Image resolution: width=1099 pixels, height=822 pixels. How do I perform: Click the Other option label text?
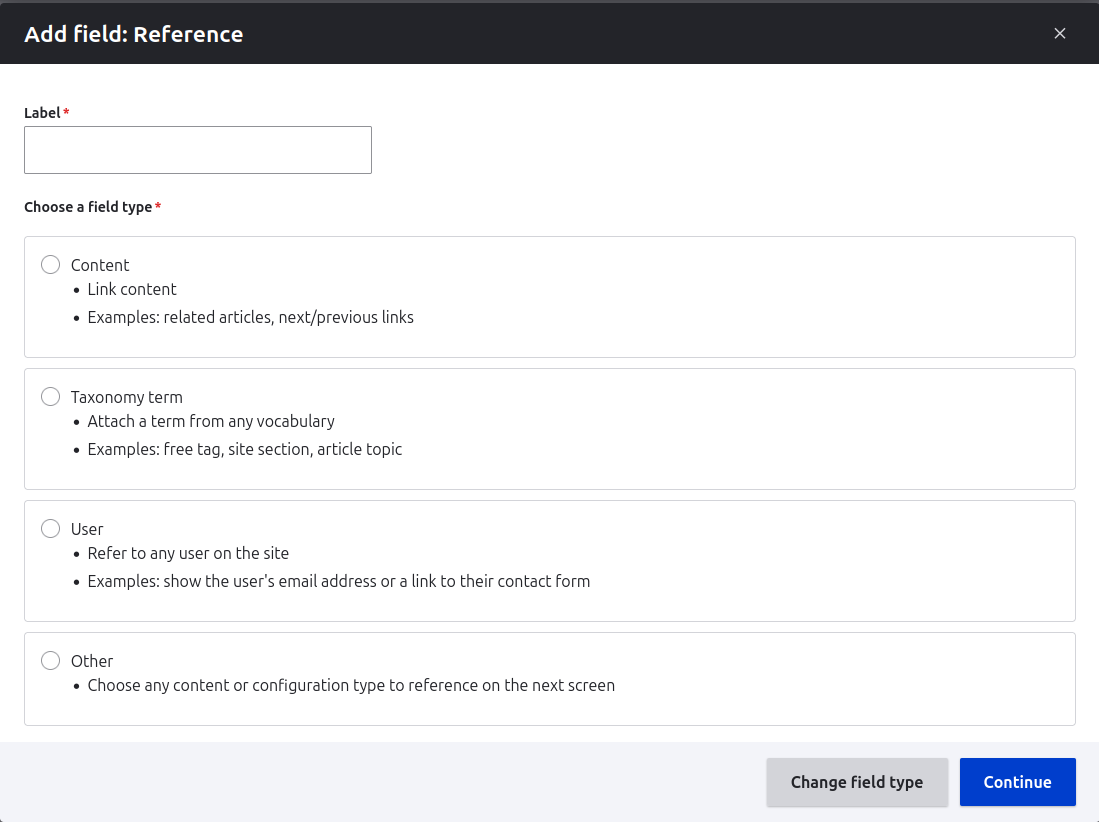click(92, 660)
